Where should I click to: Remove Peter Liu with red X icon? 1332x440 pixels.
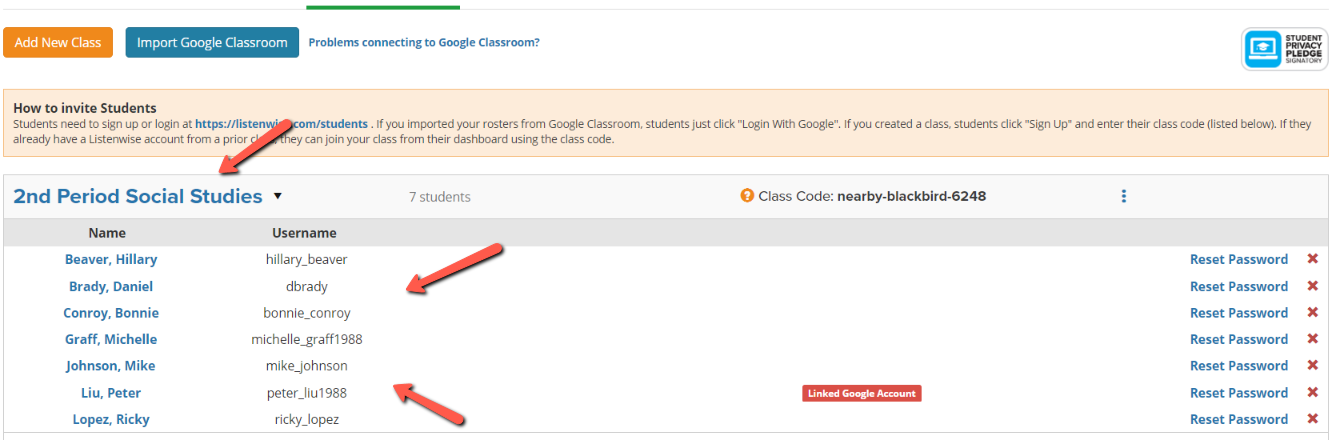[1313, 393]
